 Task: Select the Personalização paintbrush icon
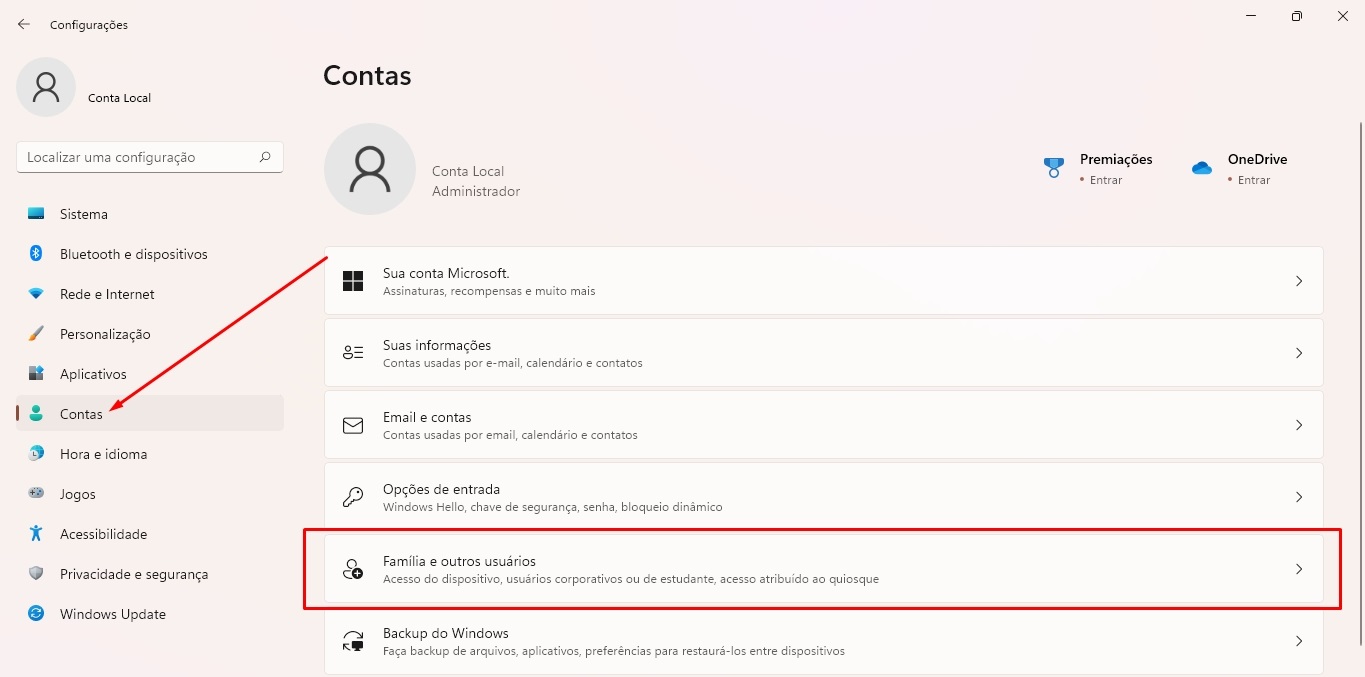(34, 333)
